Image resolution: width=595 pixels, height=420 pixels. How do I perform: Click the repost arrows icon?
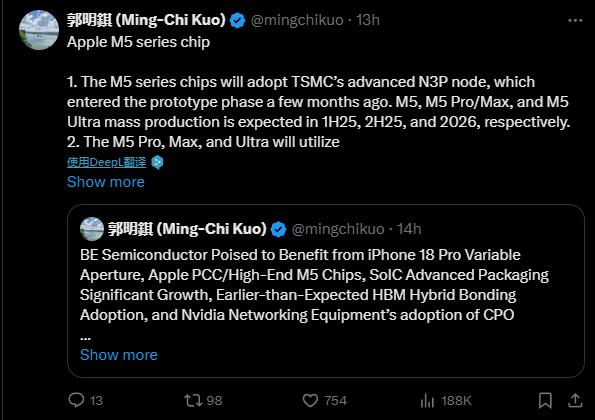[x=193, y=400]
